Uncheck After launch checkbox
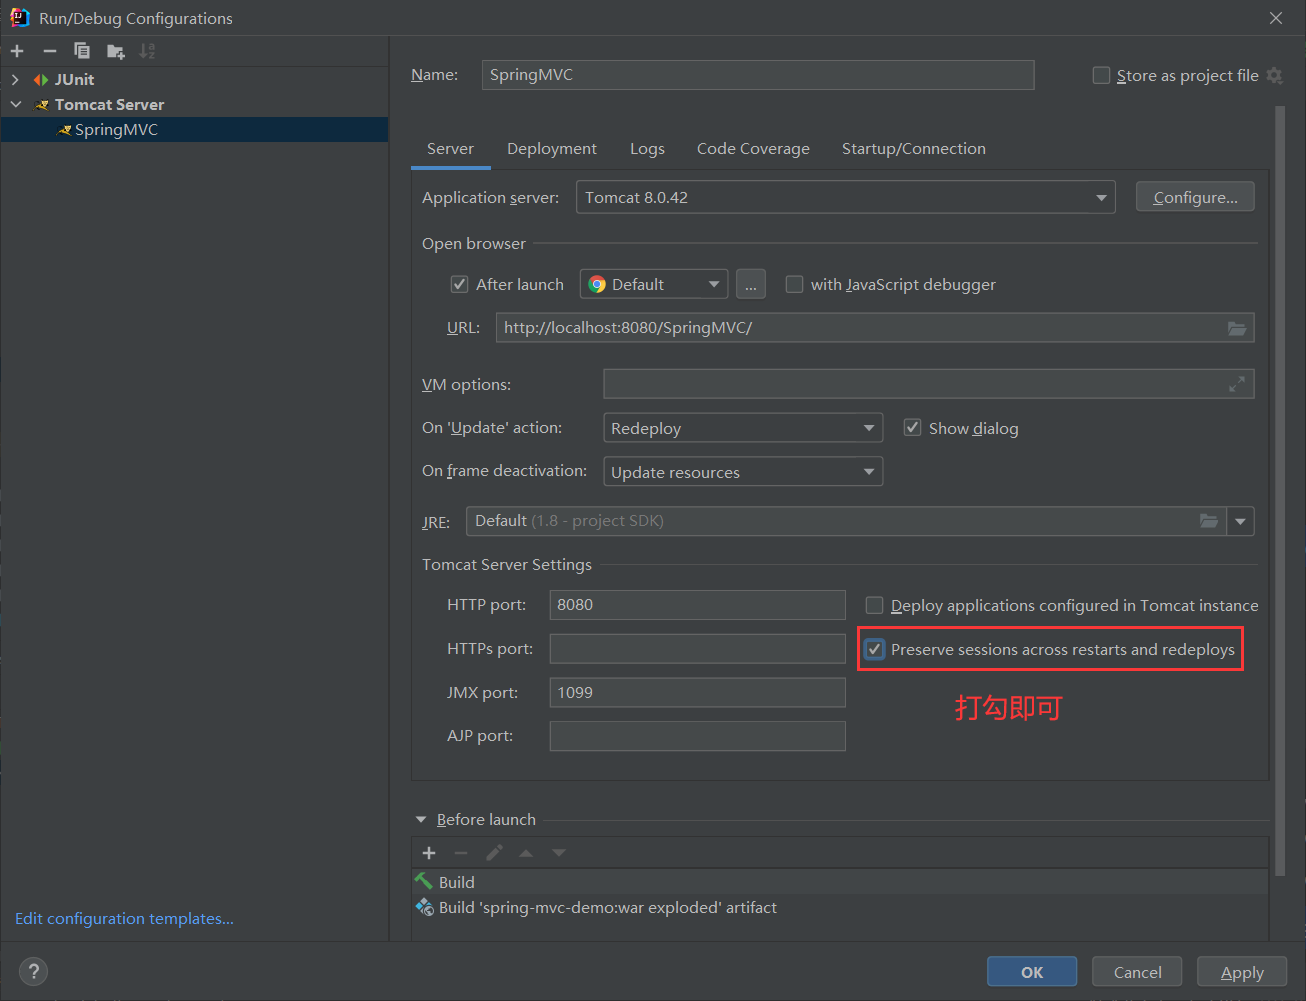Viewport: 1306px width, 1001px height. click(459, 284)
